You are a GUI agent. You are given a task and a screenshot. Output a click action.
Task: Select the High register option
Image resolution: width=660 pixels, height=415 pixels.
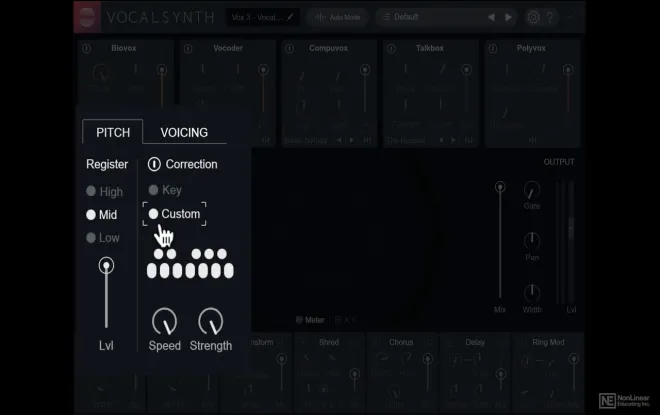coord(104,192)
